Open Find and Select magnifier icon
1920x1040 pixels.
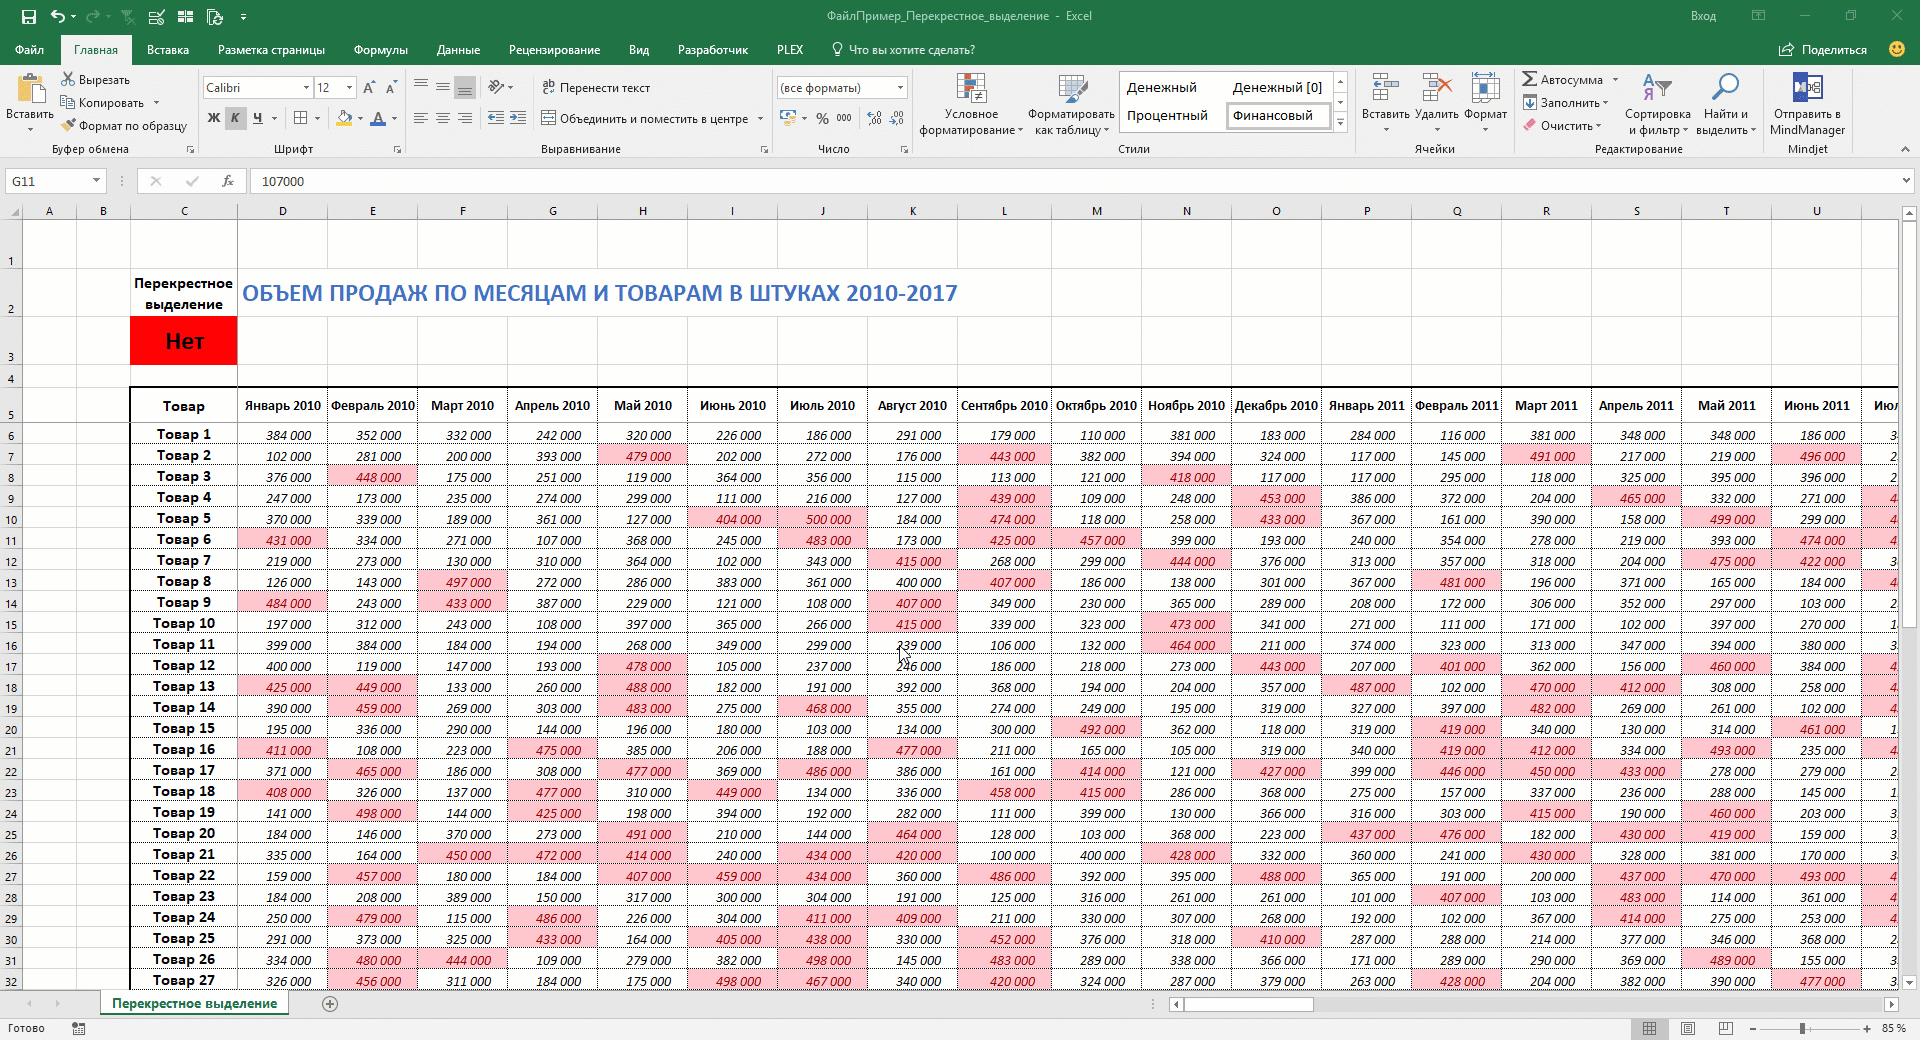click(x=1725, y=89)
